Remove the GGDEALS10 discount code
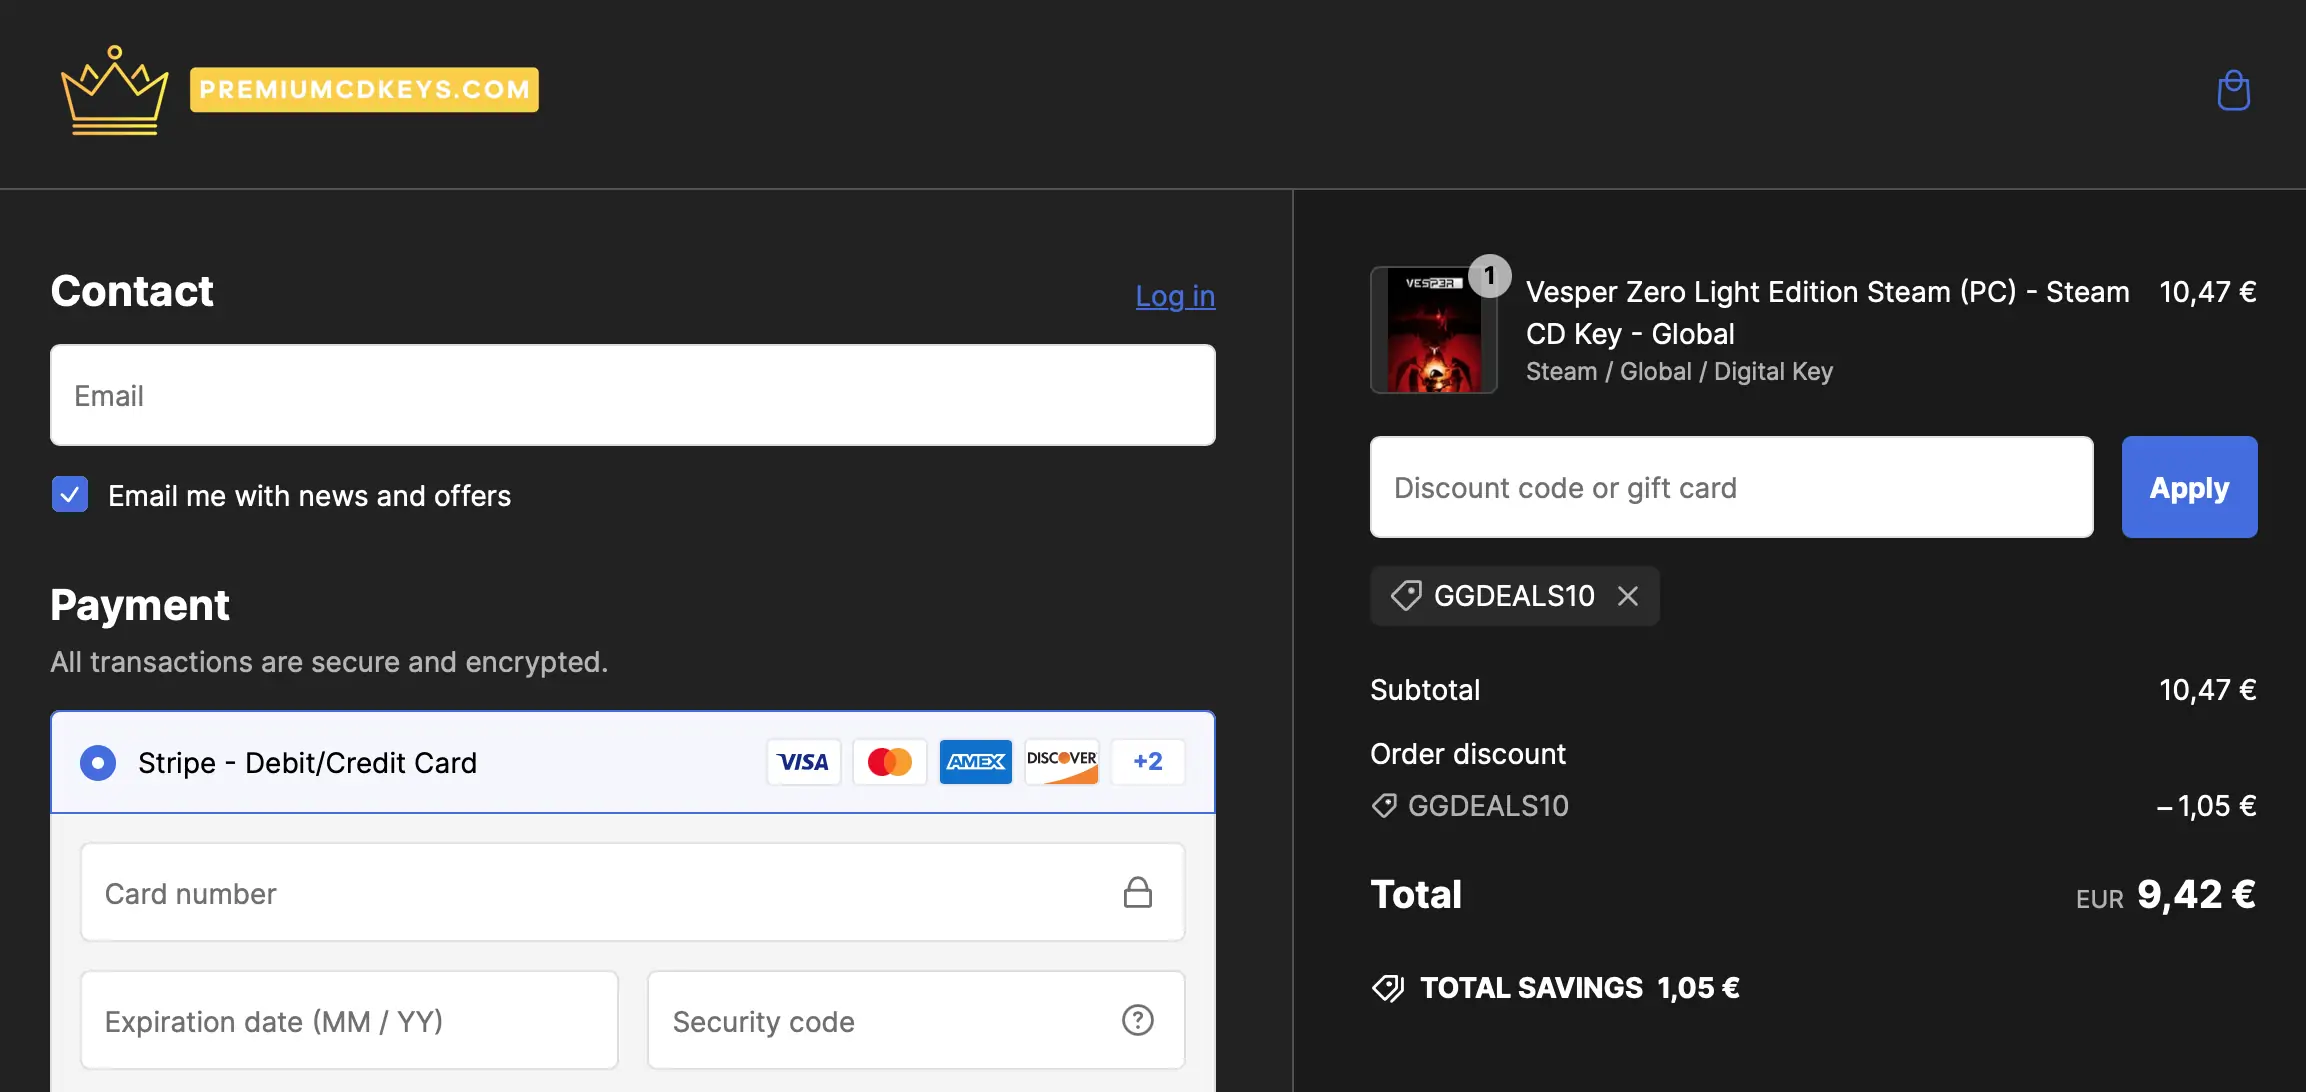The image size is (2306, 1092). (1628, 596)
